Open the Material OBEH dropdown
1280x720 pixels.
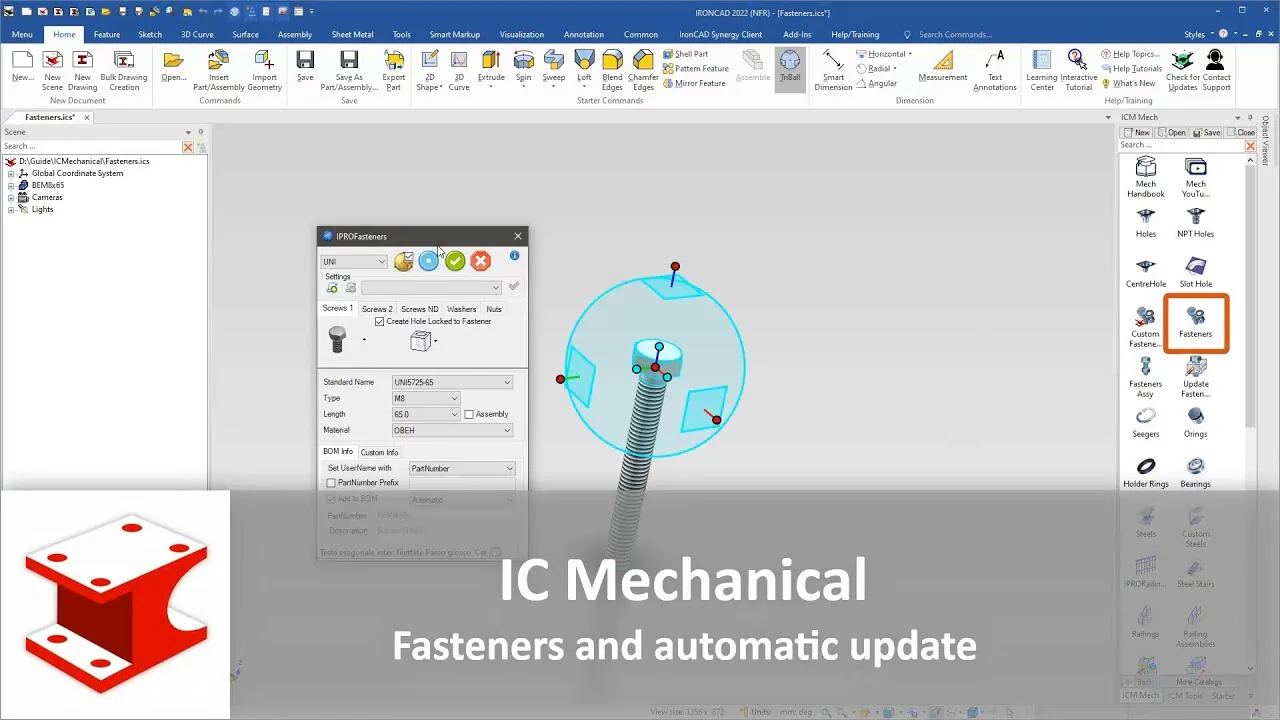452,430
